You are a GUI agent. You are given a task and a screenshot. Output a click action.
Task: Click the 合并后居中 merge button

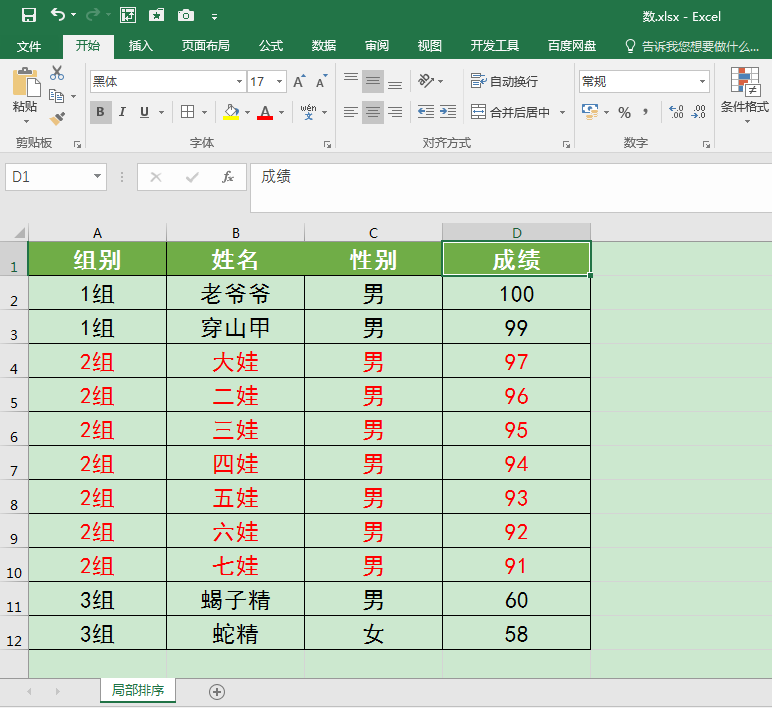[x=510, y=112]
